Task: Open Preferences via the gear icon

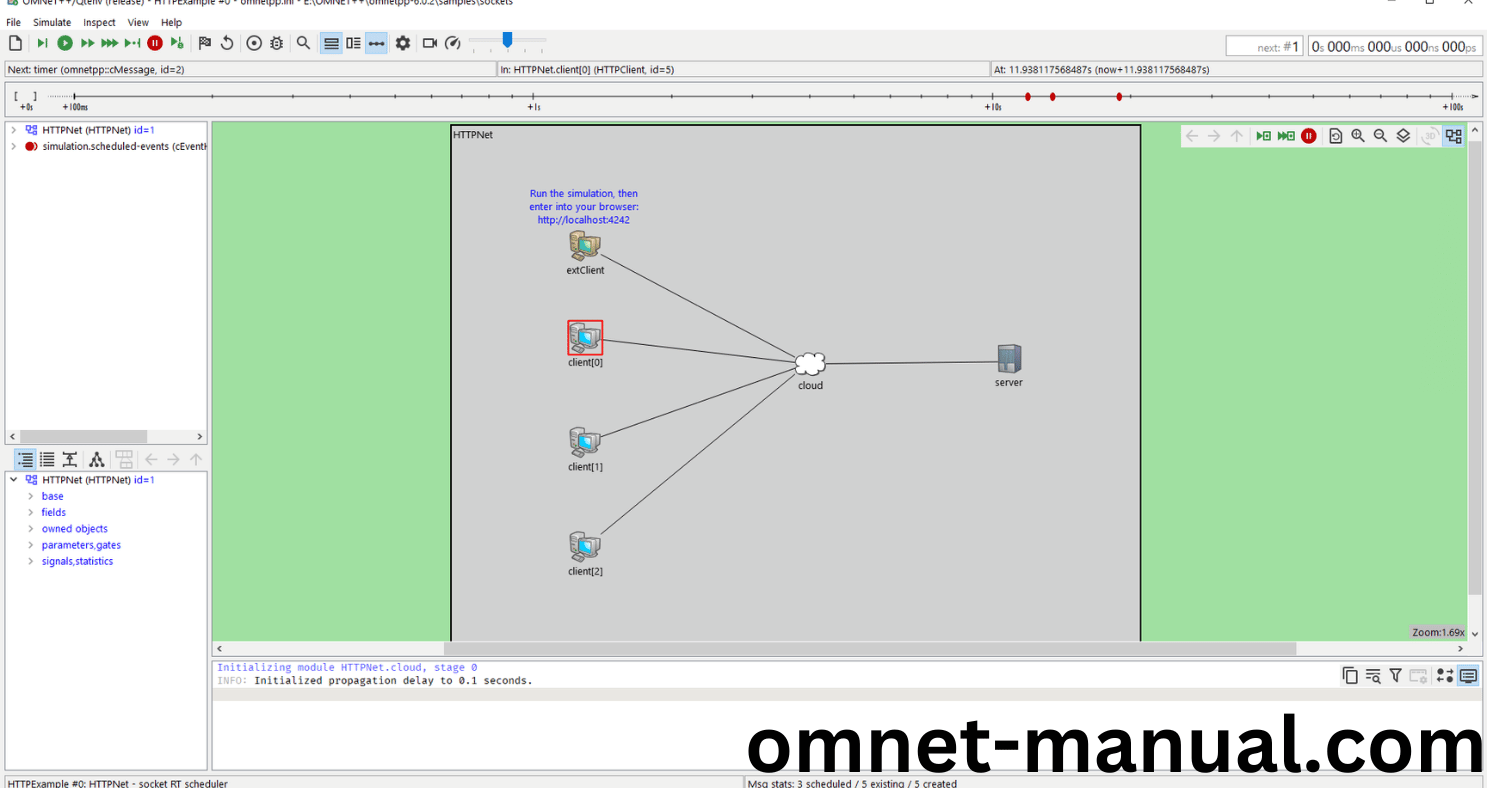Action: (403, 43)
